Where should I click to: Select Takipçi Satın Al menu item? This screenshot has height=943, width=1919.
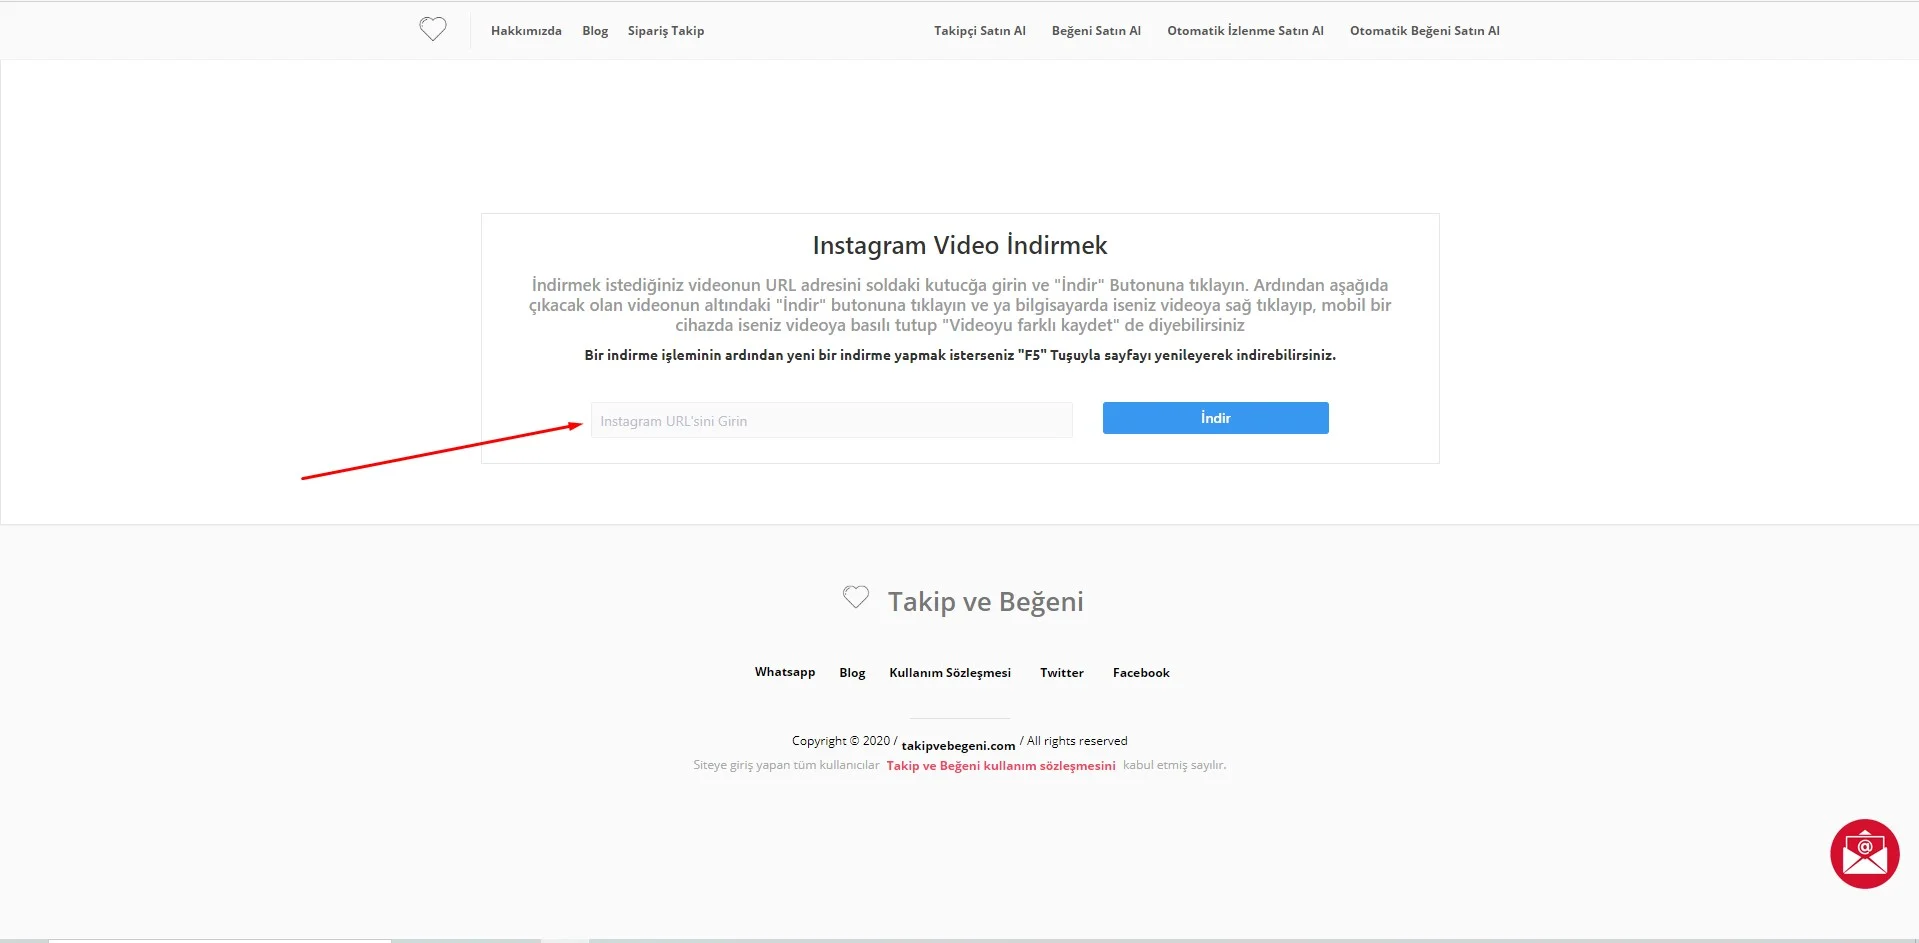pos(980,31)
